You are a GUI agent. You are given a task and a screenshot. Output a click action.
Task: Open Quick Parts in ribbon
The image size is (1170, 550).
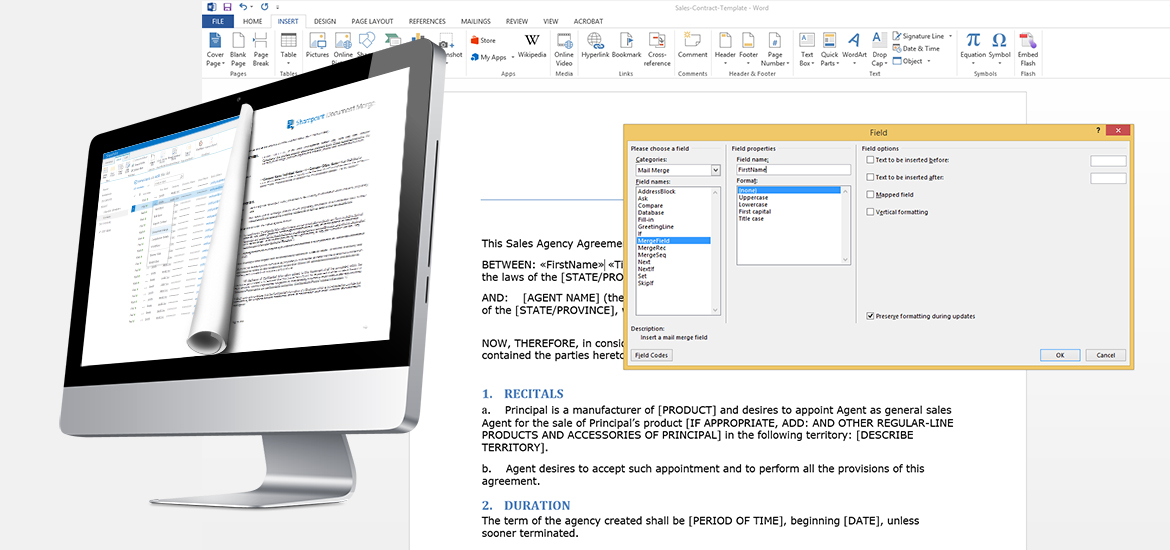click(x=829, y=49)
